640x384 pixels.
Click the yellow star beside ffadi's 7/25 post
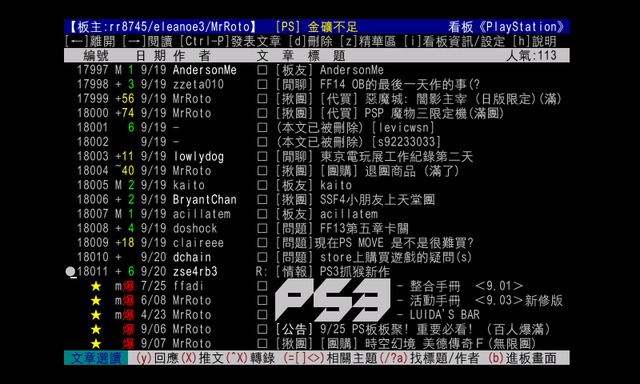(96, 286)
